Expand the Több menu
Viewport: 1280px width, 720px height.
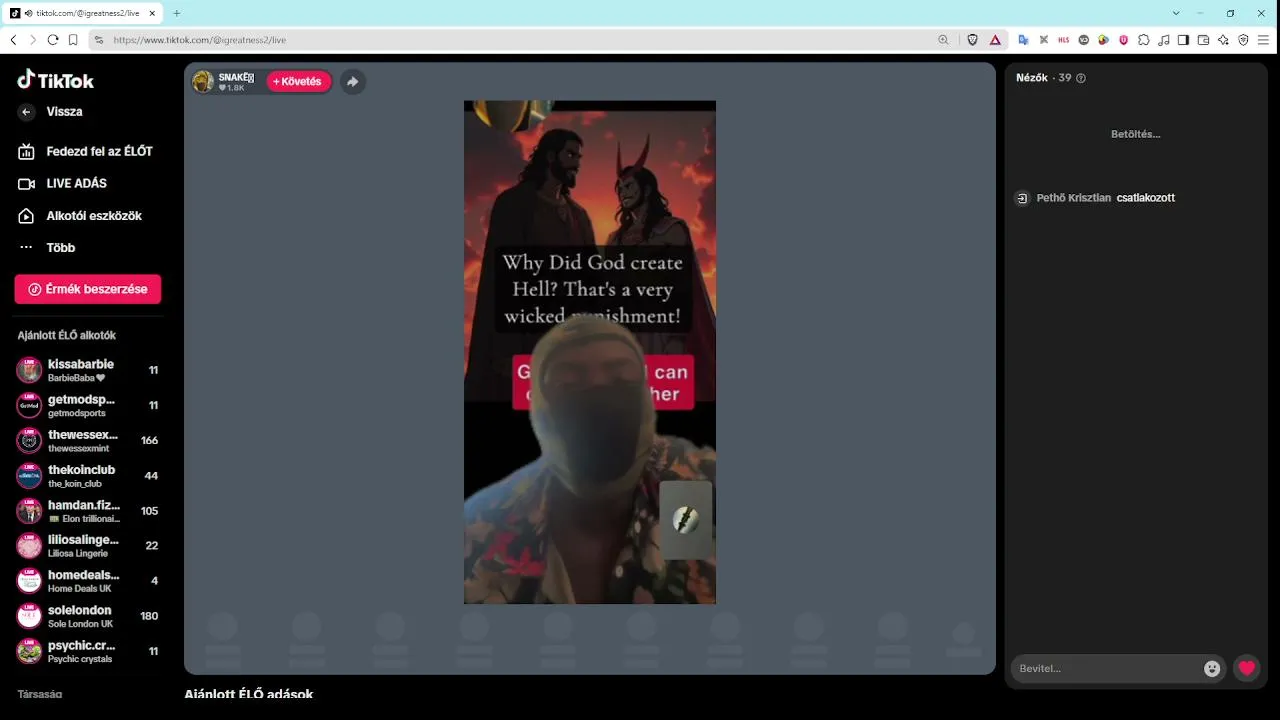point(47,248)
